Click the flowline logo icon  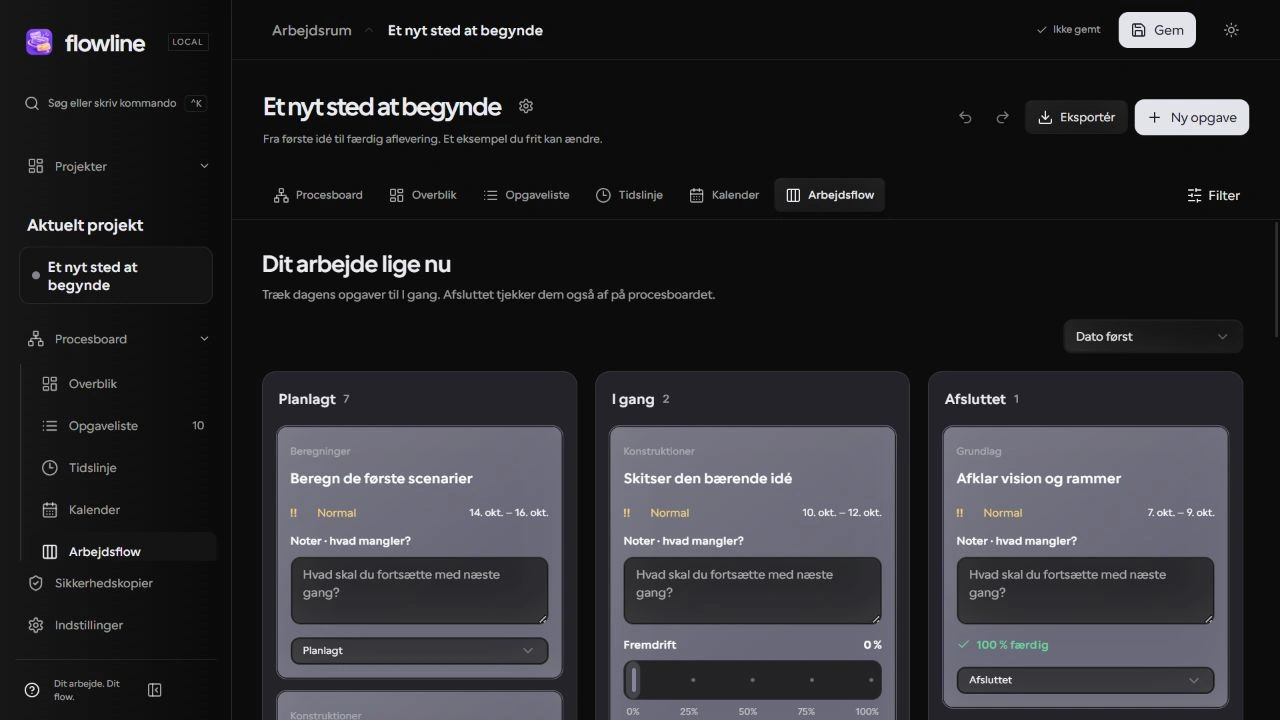39,42
